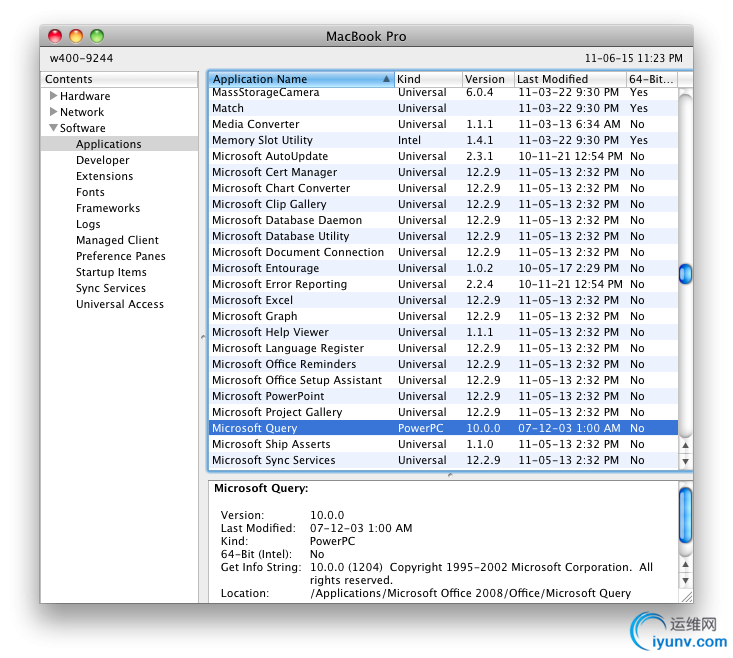Image resolution: width=733 pixels, height=658 pixels.
Task: Zoom the window with the green button
Action: click(x=97, y=36)
